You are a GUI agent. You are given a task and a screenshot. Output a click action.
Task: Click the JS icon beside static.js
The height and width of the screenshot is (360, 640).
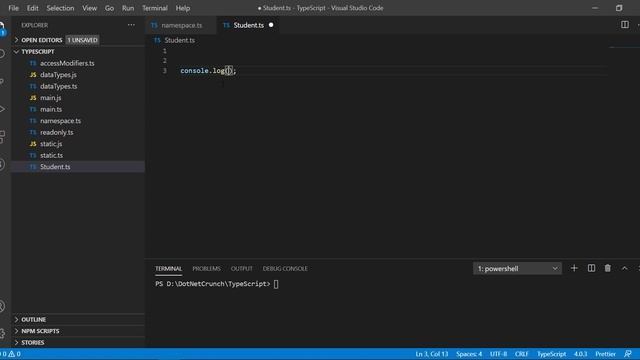click(33, 144)
